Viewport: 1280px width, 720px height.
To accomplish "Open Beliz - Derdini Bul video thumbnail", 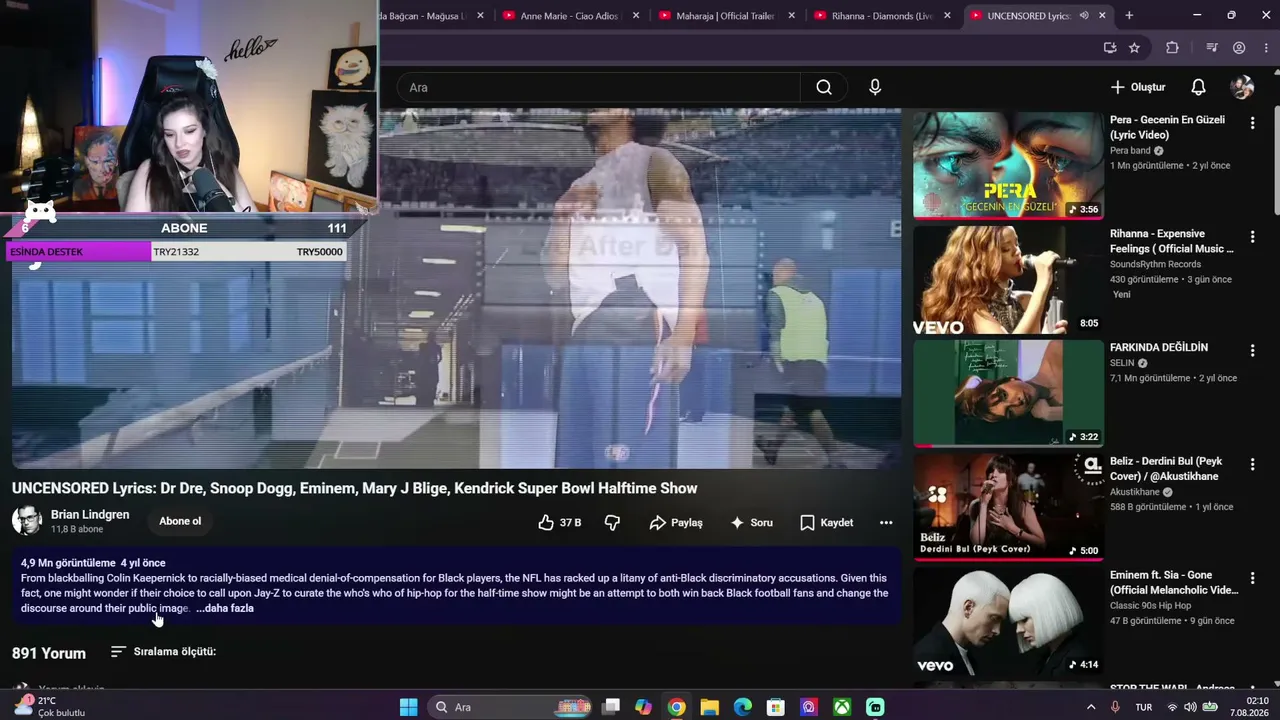I will click(1008, 507).
